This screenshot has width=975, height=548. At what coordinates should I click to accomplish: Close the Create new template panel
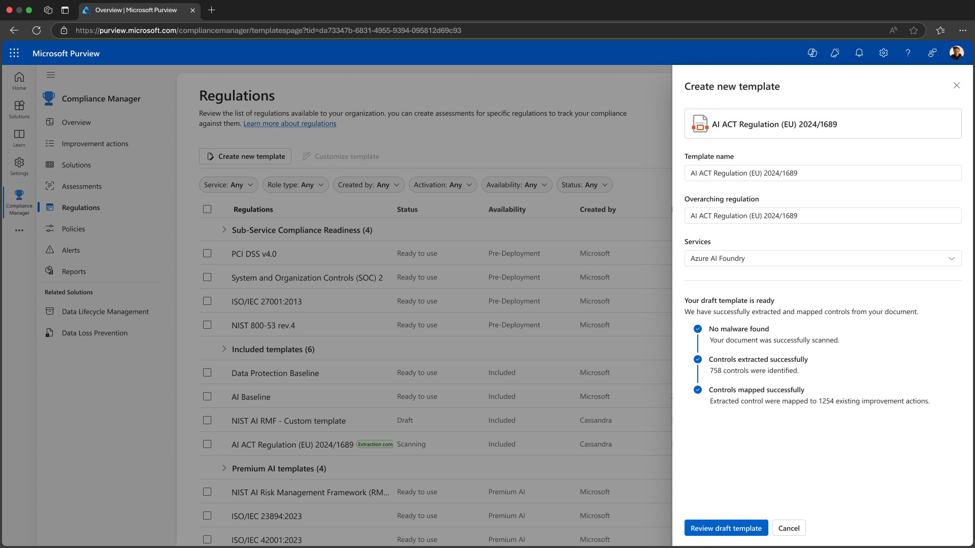pos(956,86)
